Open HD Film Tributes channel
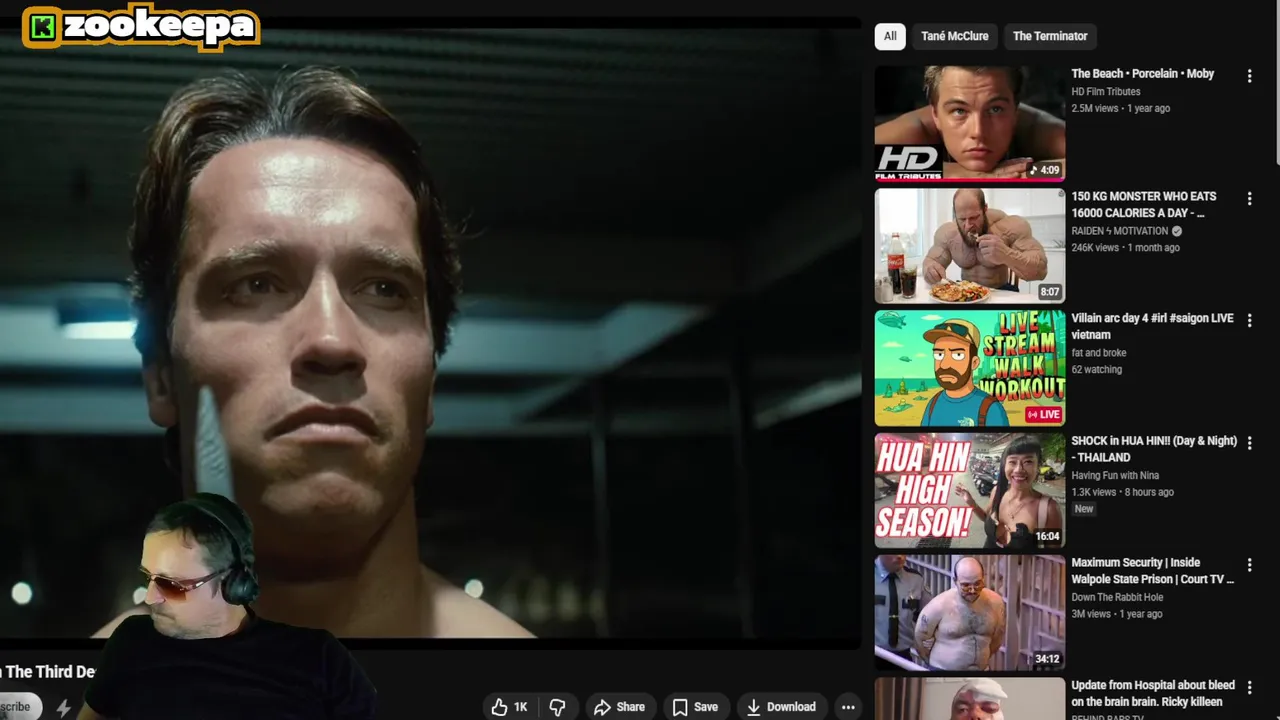 click(1106, 92)
